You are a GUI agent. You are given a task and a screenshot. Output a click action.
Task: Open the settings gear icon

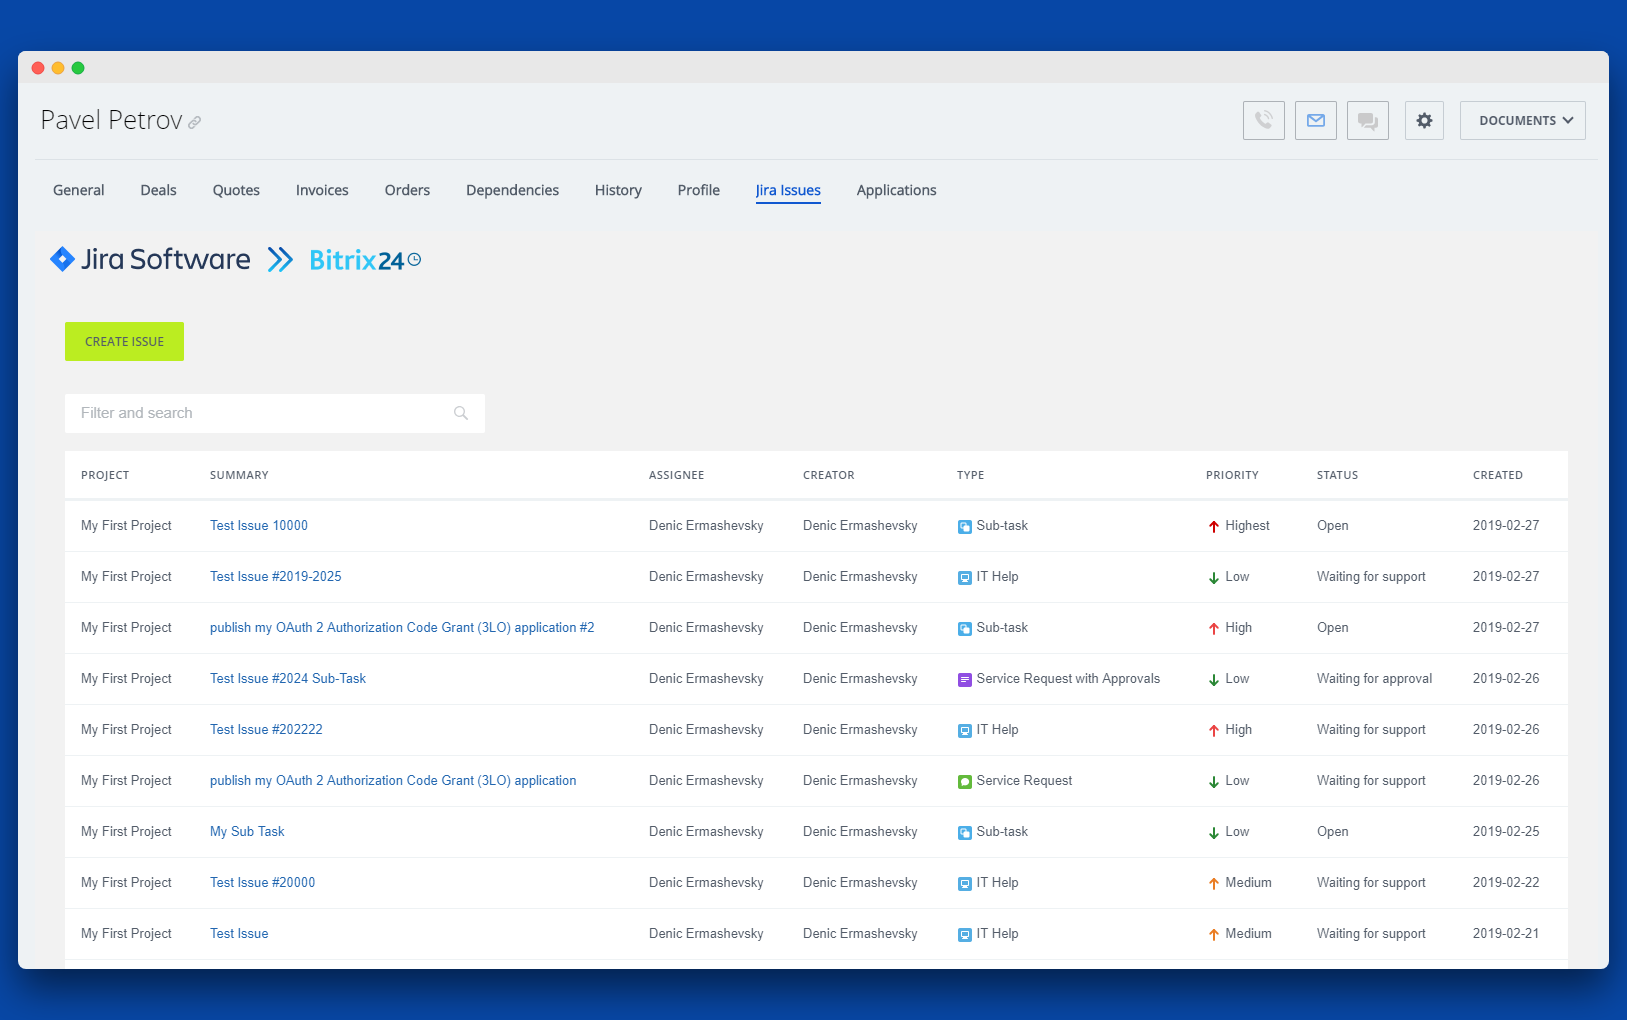click(x=1424, y=121)
